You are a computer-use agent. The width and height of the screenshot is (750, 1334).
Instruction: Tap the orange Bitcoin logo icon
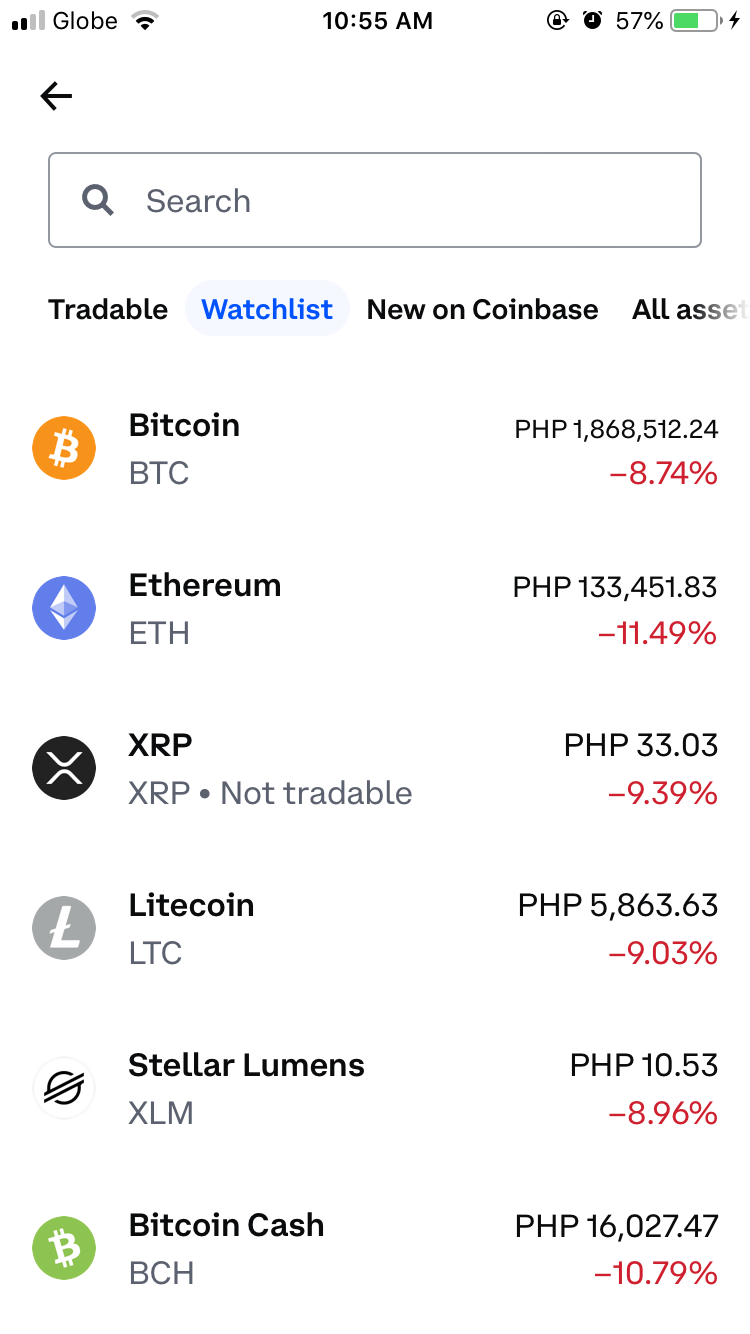pyautogui.click(x=64, y=448)
